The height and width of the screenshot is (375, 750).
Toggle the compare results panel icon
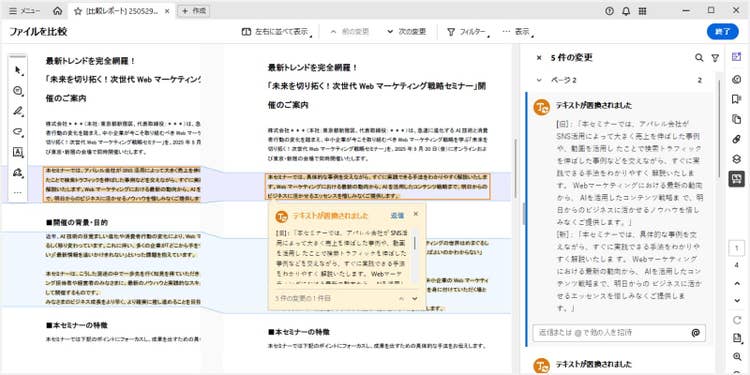[x=737, y=179]
